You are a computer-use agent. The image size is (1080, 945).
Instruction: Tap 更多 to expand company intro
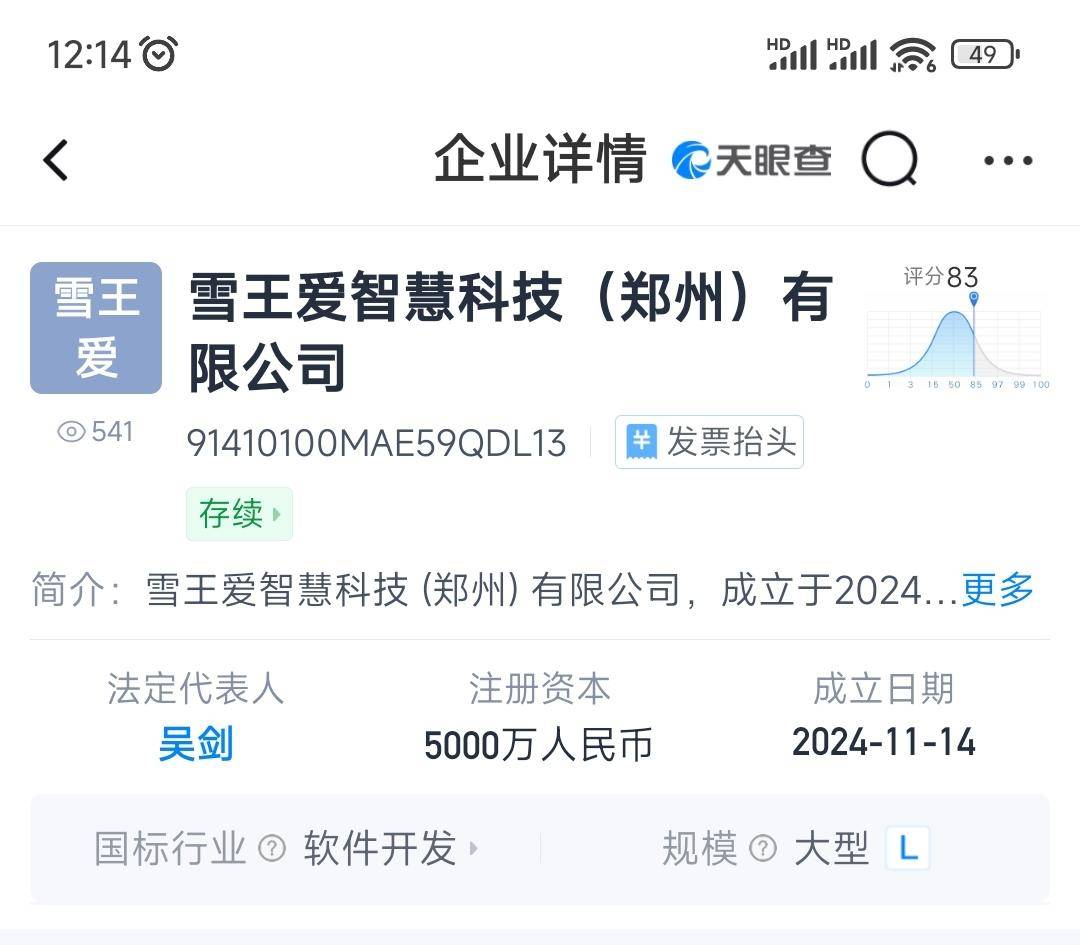click(997, 590)
